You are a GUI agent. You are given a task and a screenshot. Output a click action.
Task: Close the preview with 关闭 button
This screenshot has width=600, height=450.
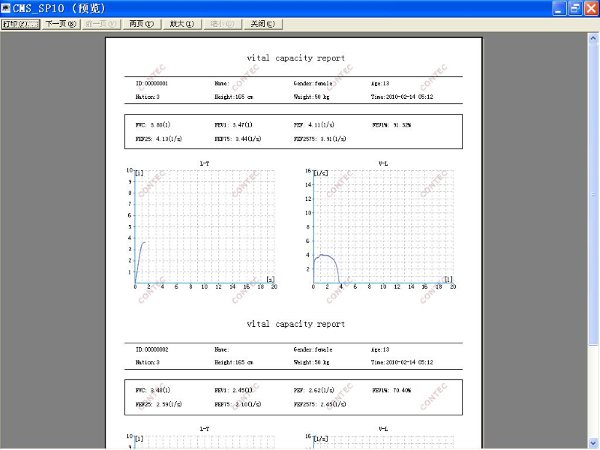pos(262,23)
